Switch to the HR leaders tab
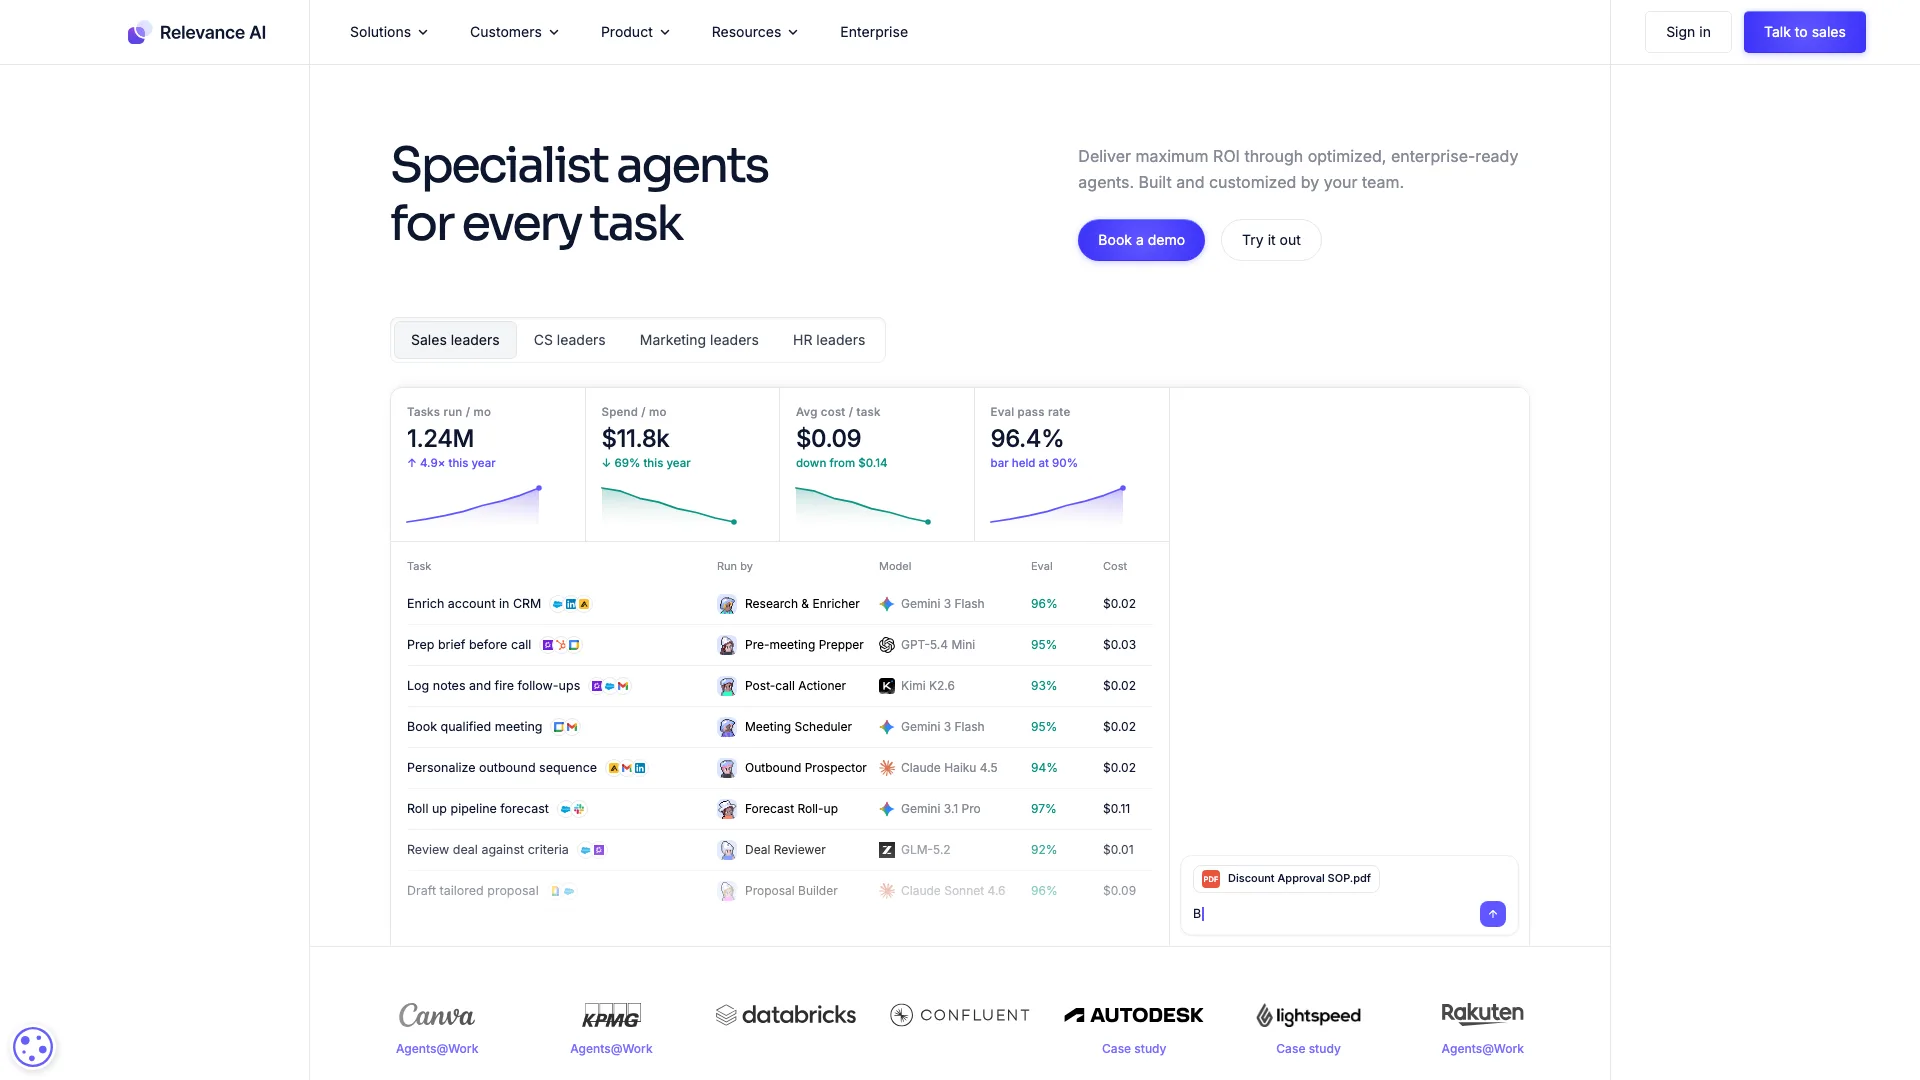The image size is (1920, 1080). pos(829,340)
